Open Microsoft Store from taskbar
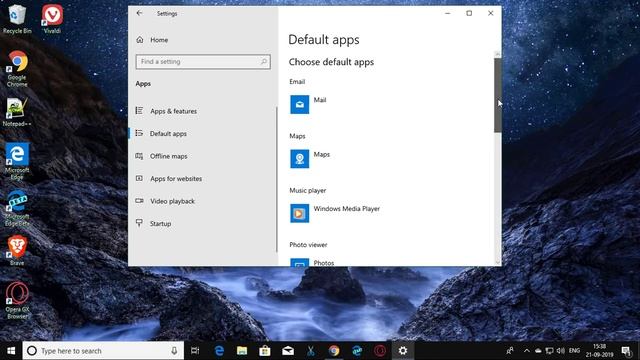Viewport: 640px width, 360px height. [265, 351]
